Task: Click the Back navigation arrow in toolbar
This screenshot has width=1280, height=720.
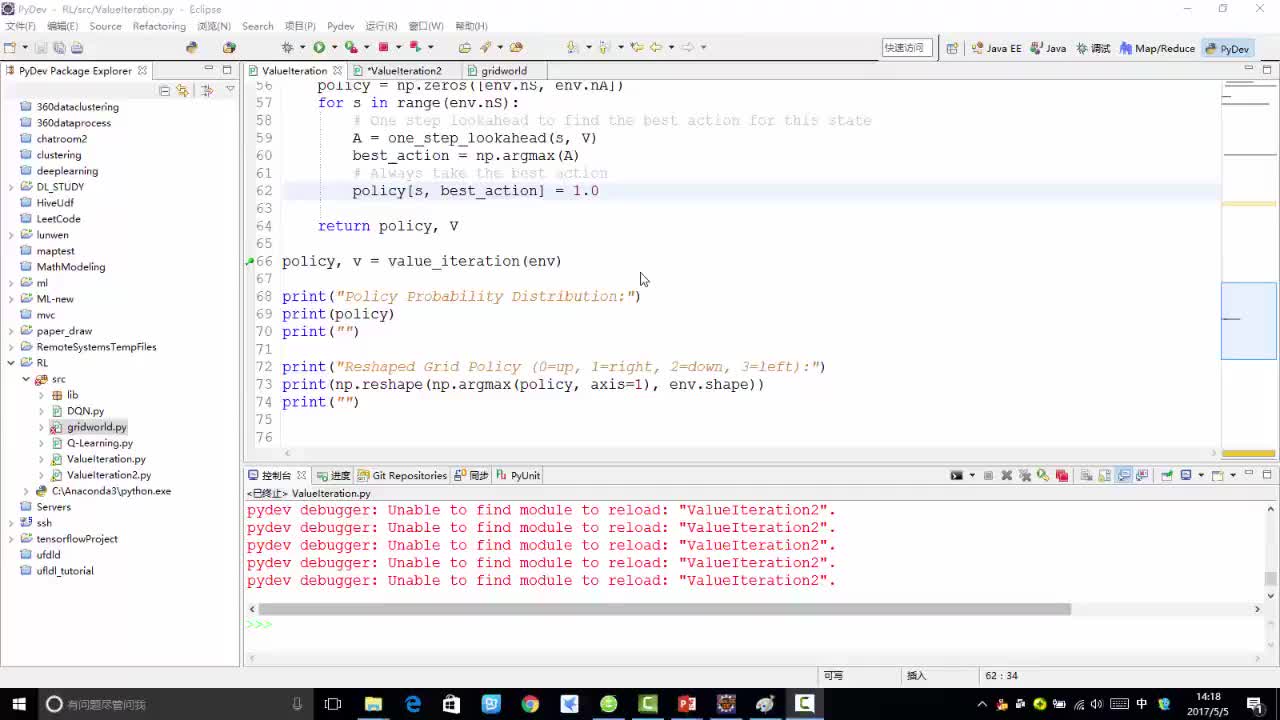Action: point(656,47)
